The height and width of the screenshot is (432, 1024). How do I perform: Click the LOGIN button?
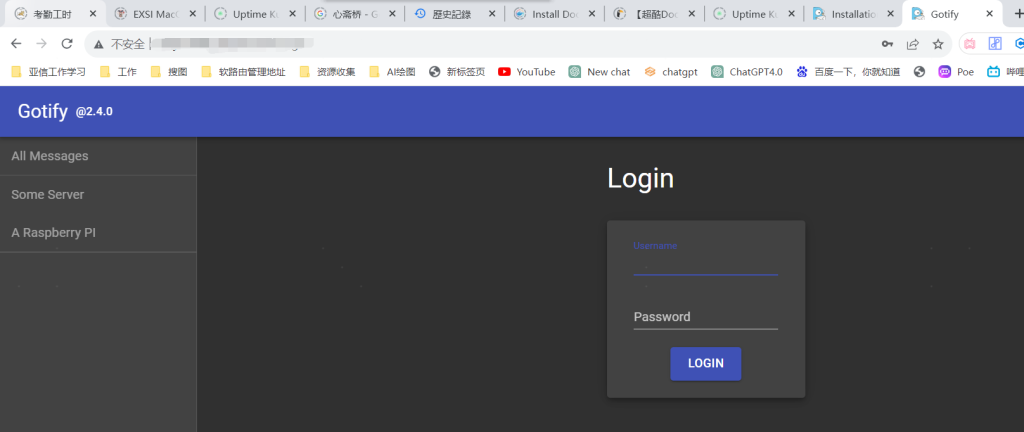705,363
